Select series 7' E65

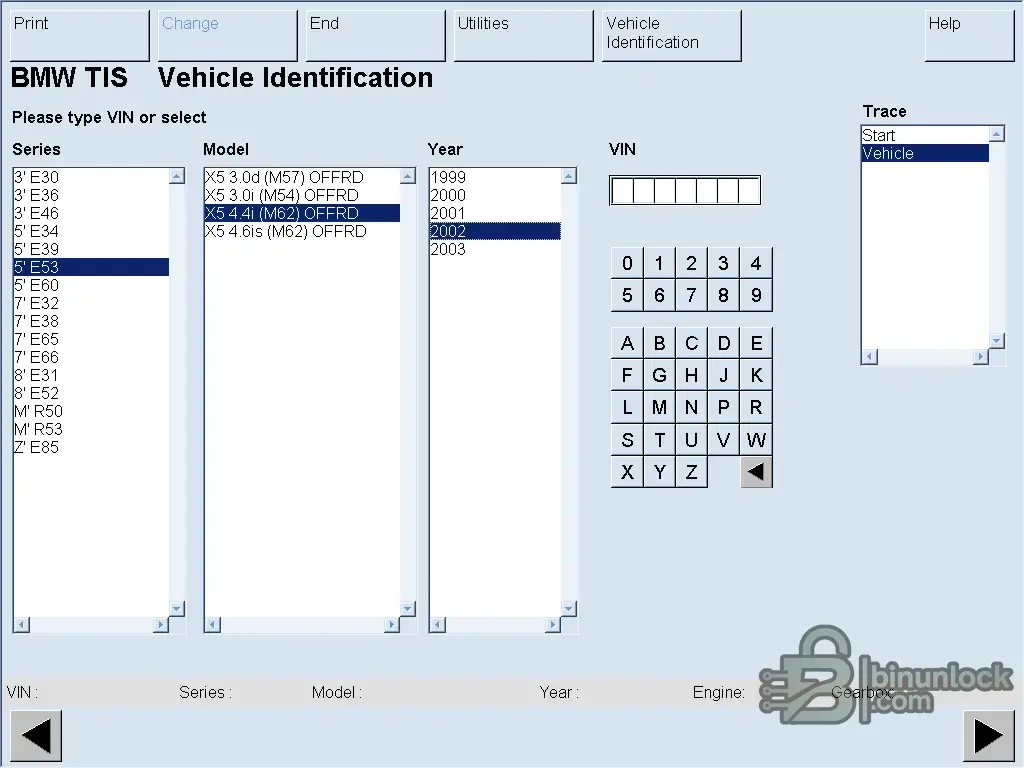click(91, 339)
